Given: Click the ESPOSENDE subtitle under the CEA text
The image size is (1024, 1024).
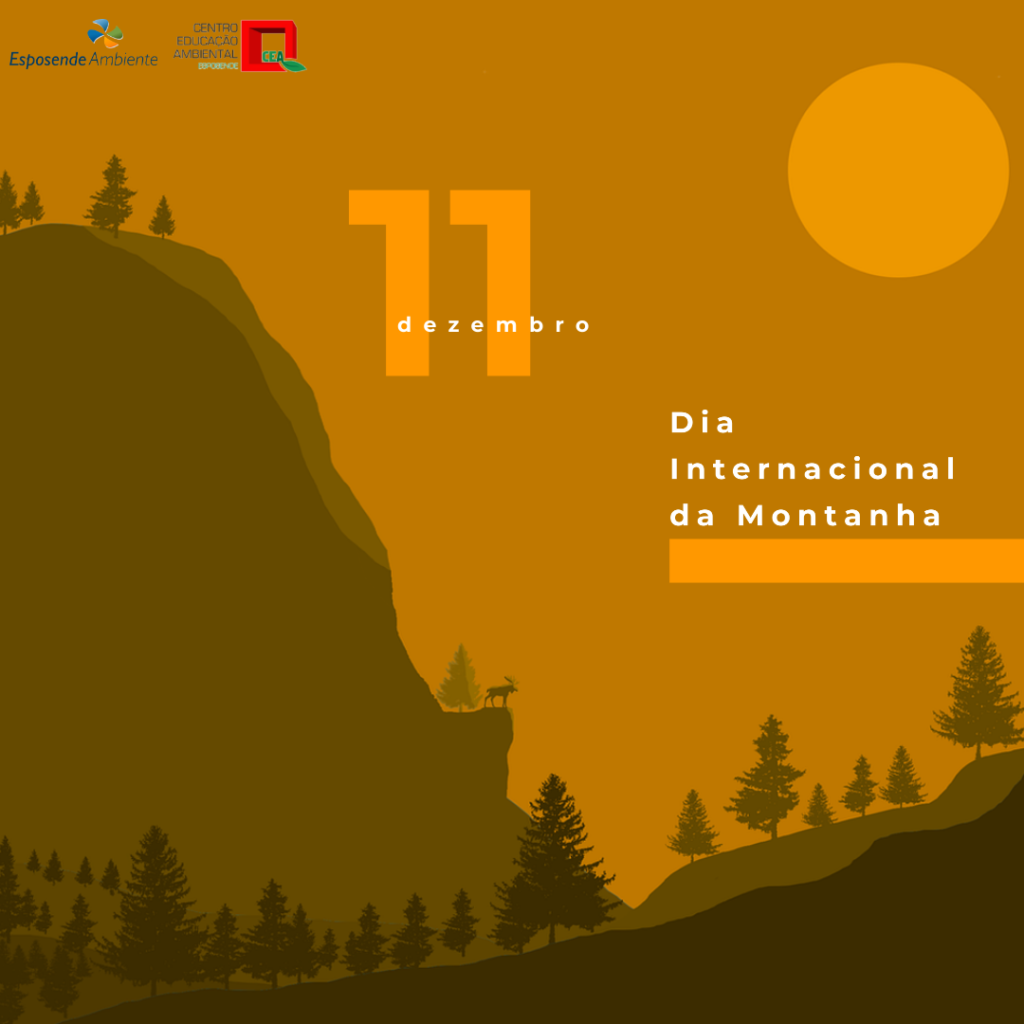Looking at the screenshot, I should (x=218, y=64).
